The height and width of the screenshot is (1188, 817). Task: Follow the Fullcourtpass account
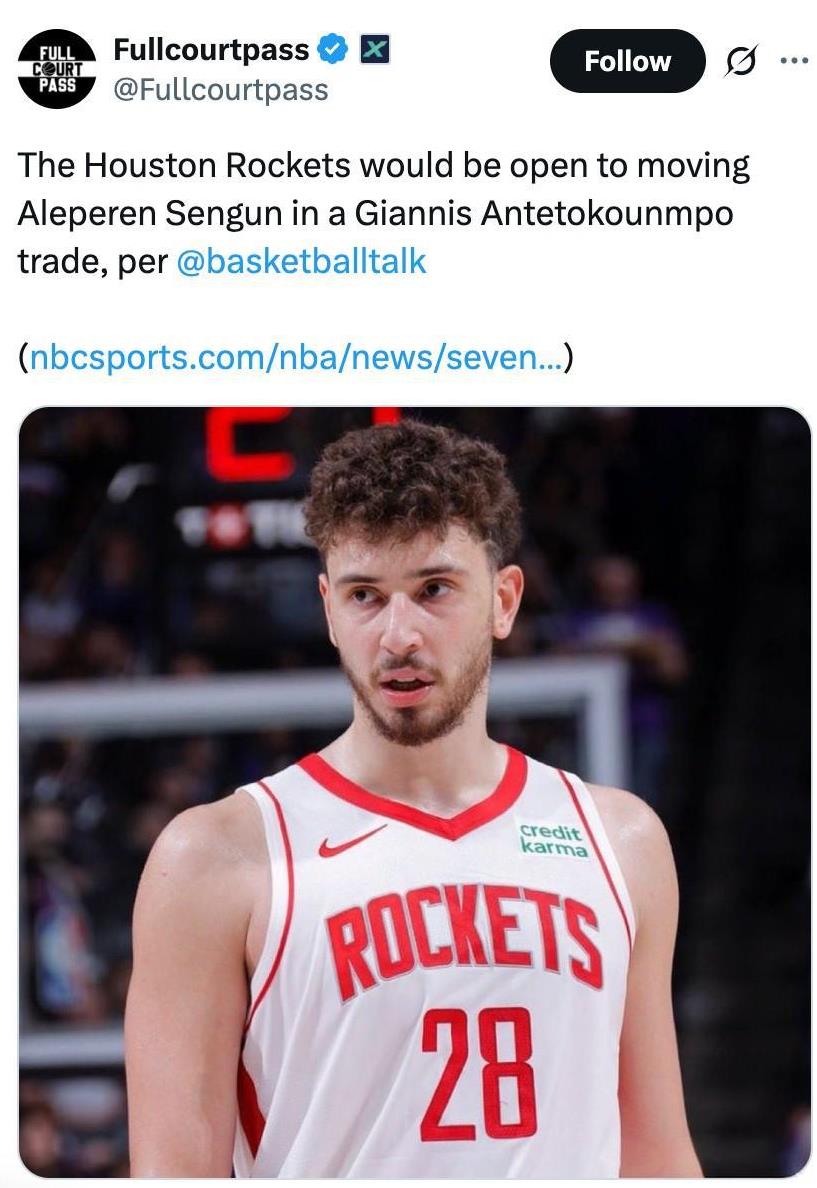pyautogui.click(x=628, y=61)
